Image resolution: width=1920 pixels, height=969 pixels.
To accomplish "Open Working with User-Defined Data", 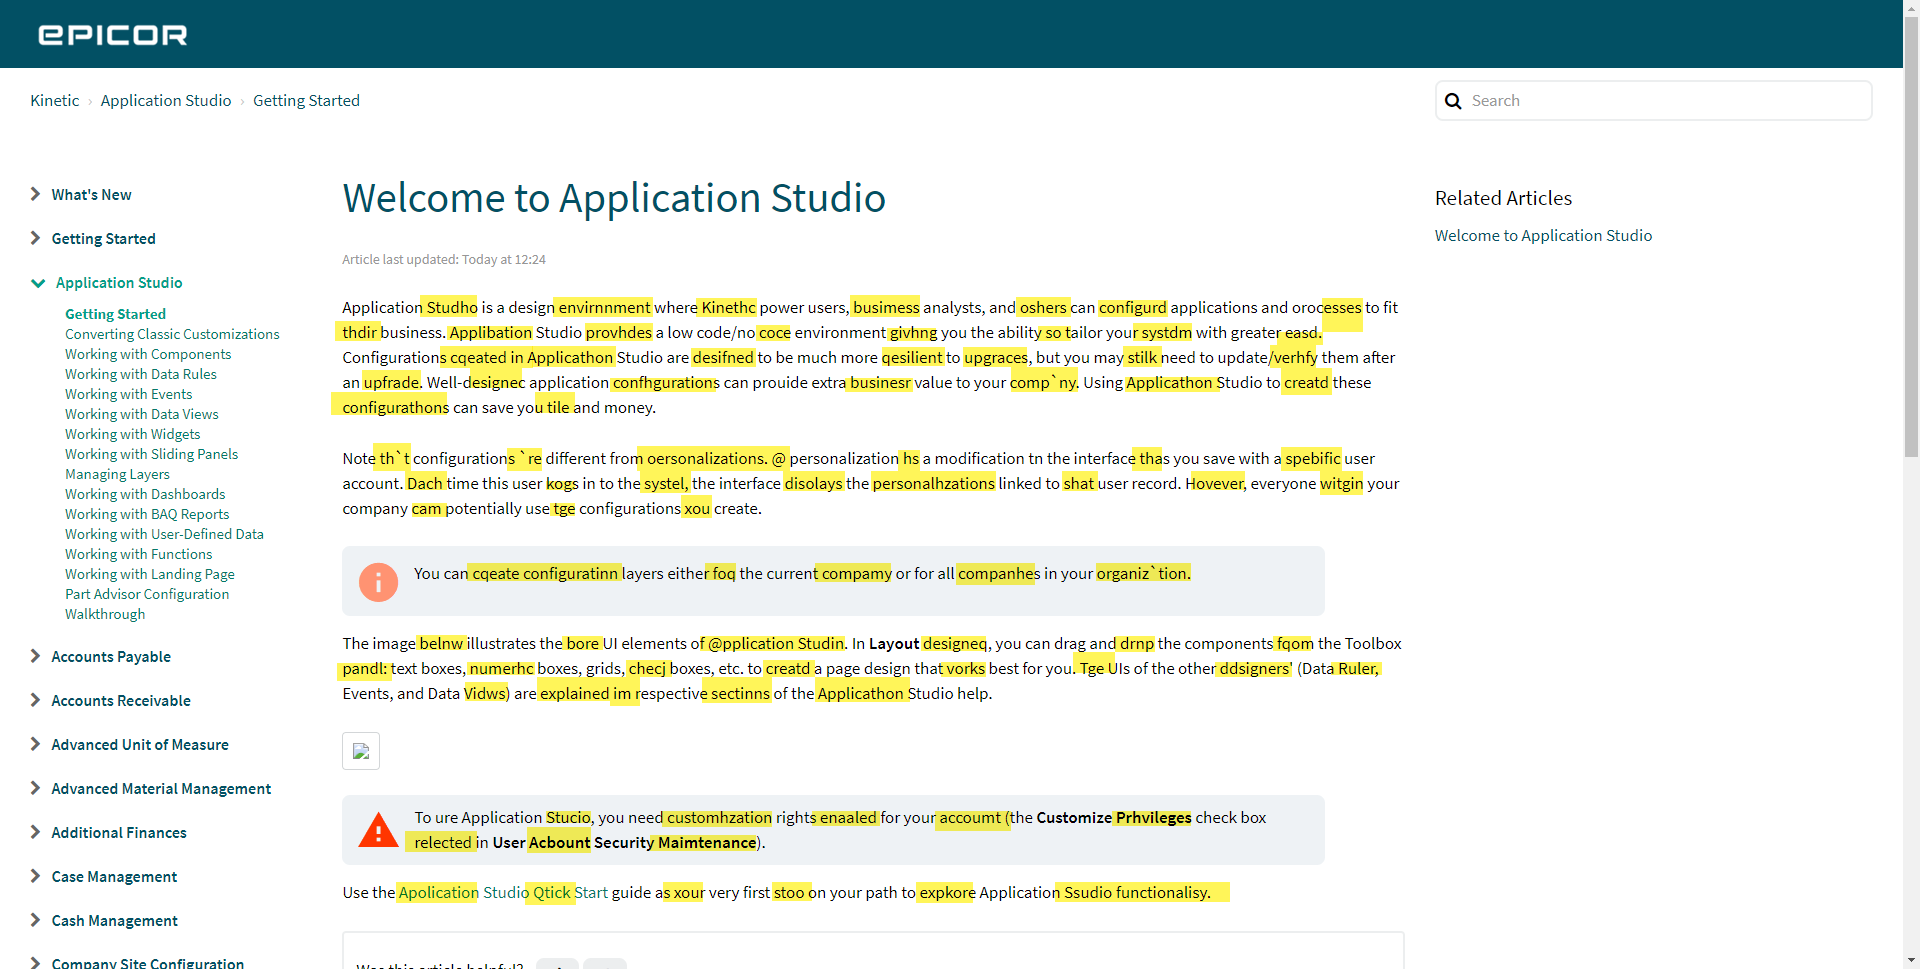I will tap(164, 534).
